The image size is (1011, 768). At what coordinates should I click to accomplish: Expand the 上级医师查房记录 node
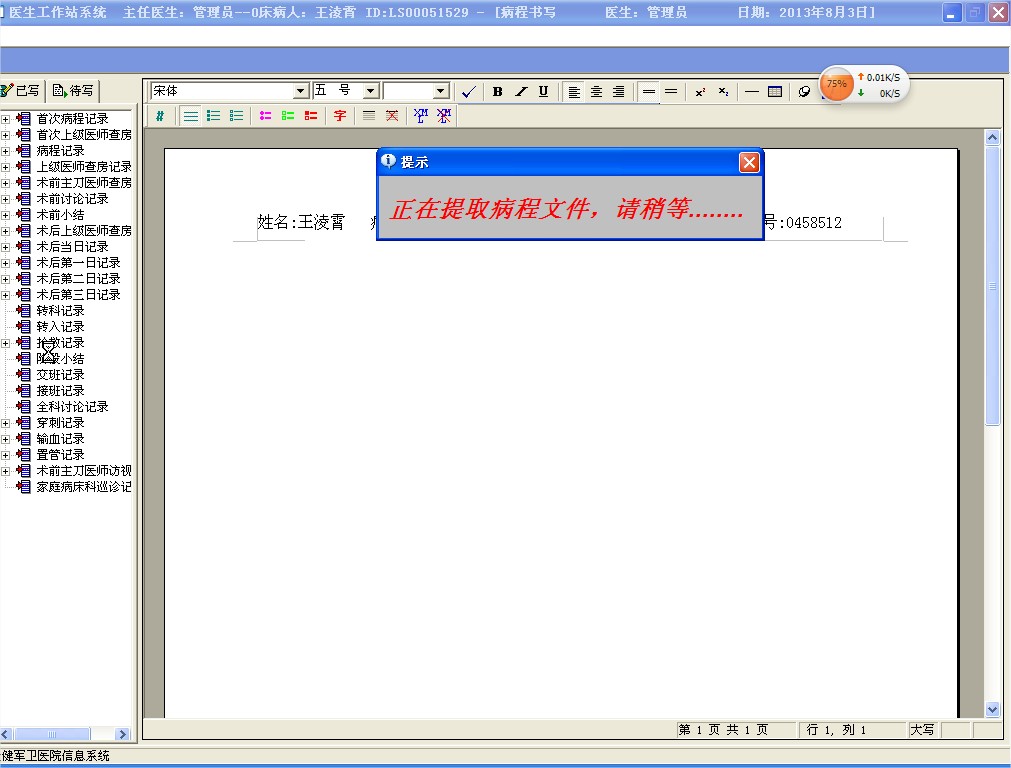pyautogui.click(x=5, y=167)
